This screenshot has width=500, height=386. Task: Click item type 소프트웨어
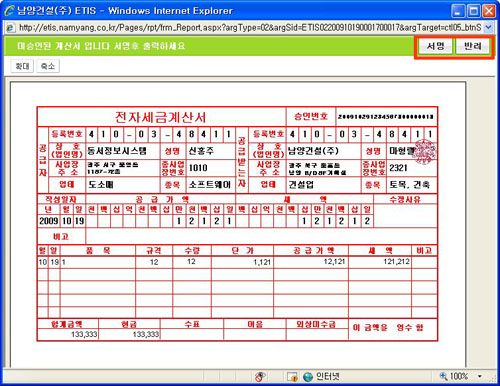click(210, 185)
